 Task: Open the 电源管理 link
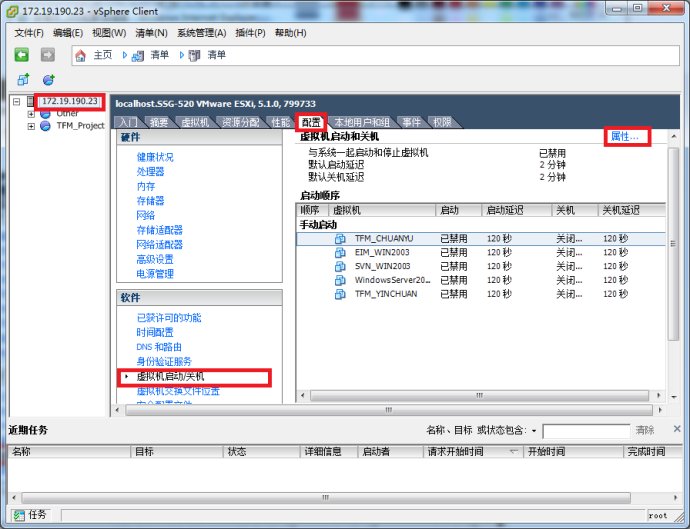coord(155,274)
